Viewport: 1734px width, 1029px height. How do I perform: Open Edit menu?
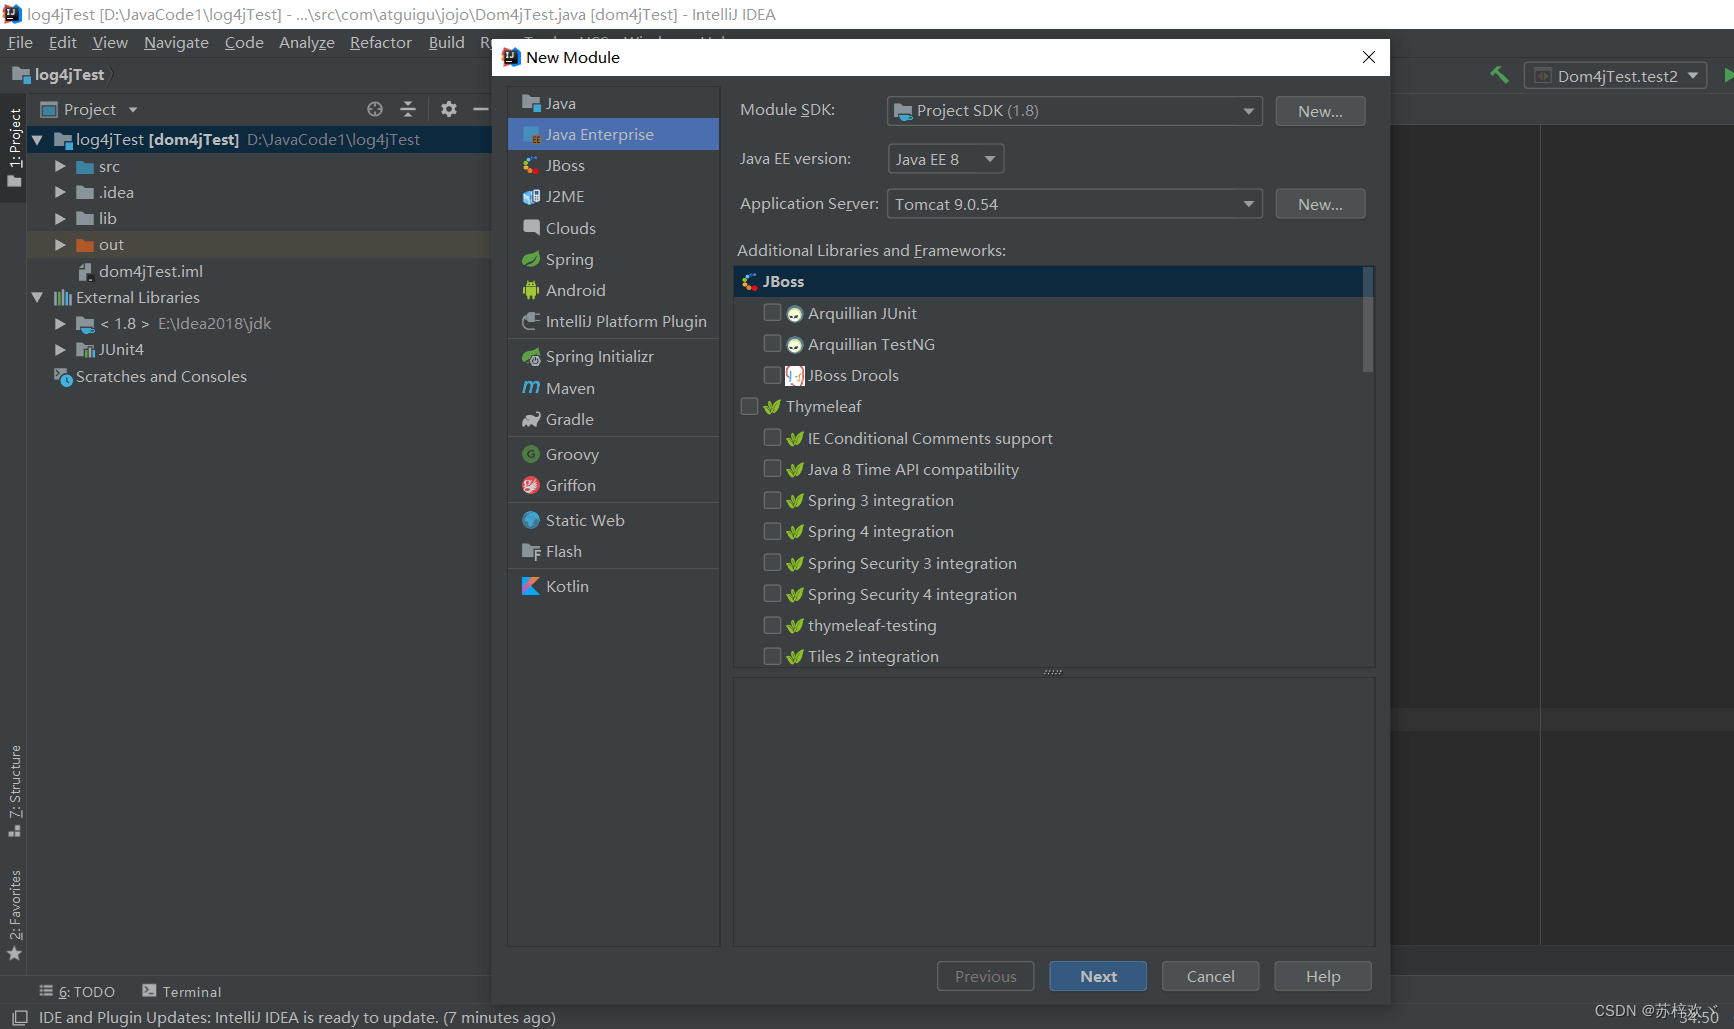click(63, 42)
